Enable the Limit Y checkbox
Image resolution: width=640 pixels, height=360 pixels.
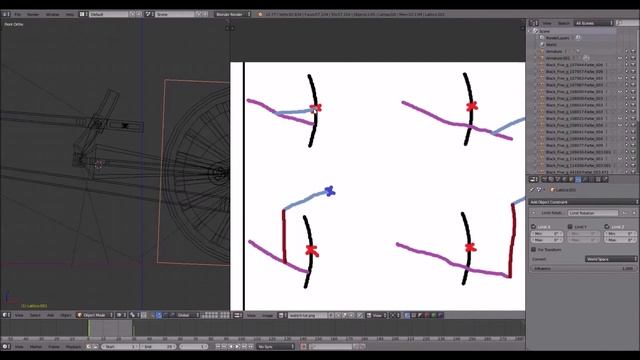point(570,227)
